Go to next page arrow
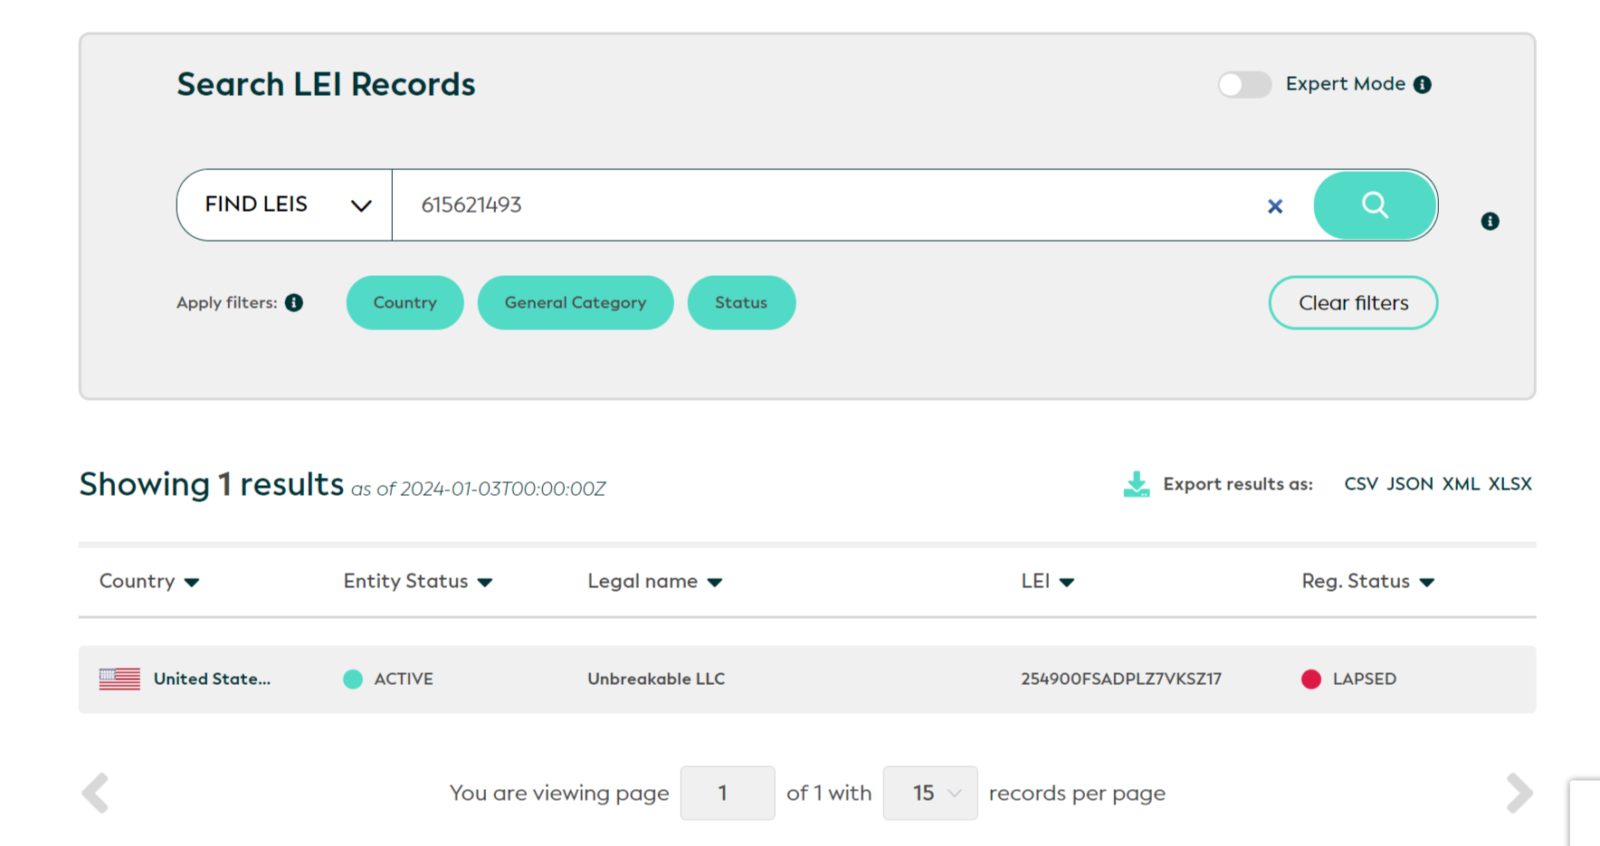The height and width of the screenshot is (846, 1600). point(1519,793)
